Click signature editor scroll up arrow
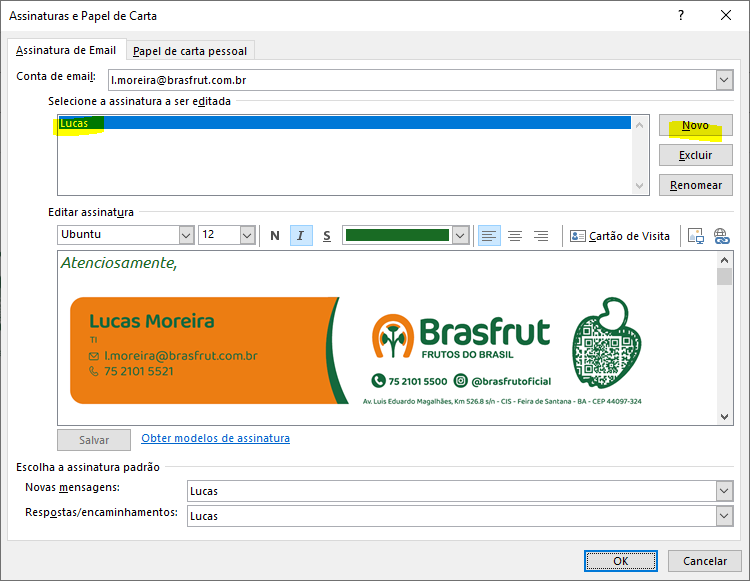Viewport: 750px width, 581px height. coord(724,260)
